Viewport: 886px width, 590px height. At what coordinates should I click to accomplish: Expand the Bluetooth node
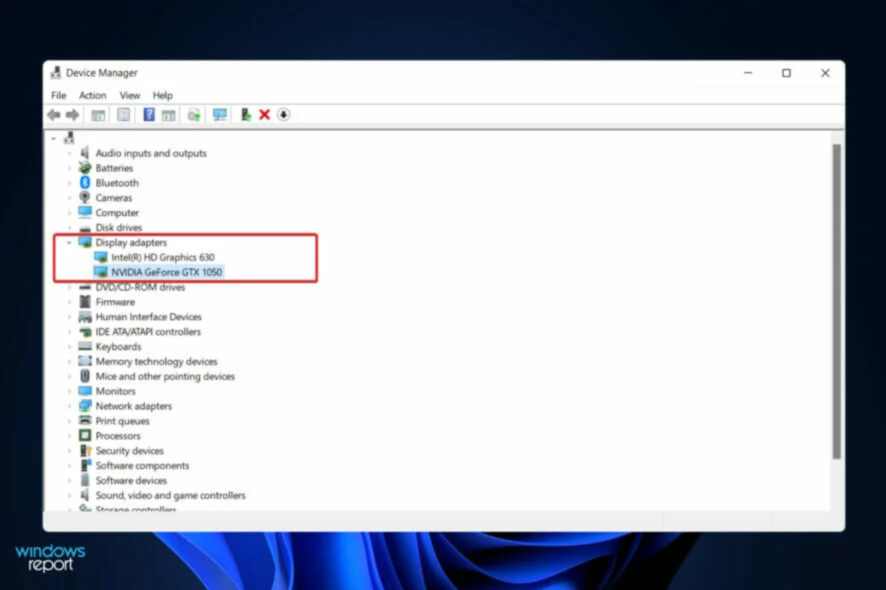(x=70, y=183)
